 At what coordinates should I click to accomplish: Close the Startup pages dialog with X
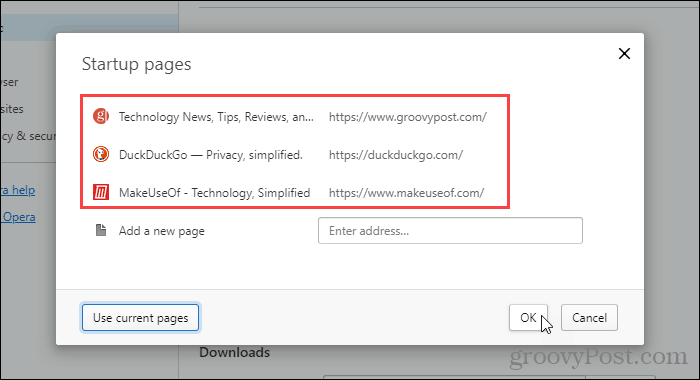point(624,54)
